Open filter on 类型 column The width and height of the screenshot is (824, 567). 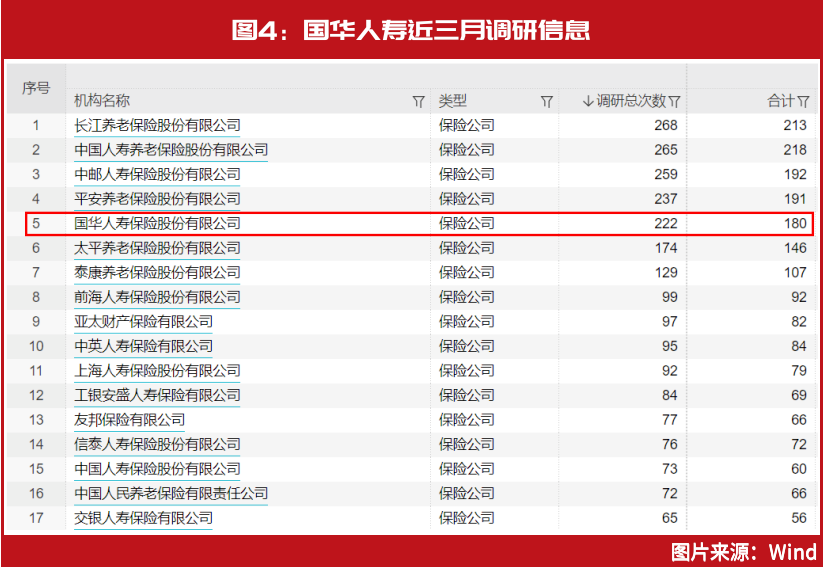547,101
